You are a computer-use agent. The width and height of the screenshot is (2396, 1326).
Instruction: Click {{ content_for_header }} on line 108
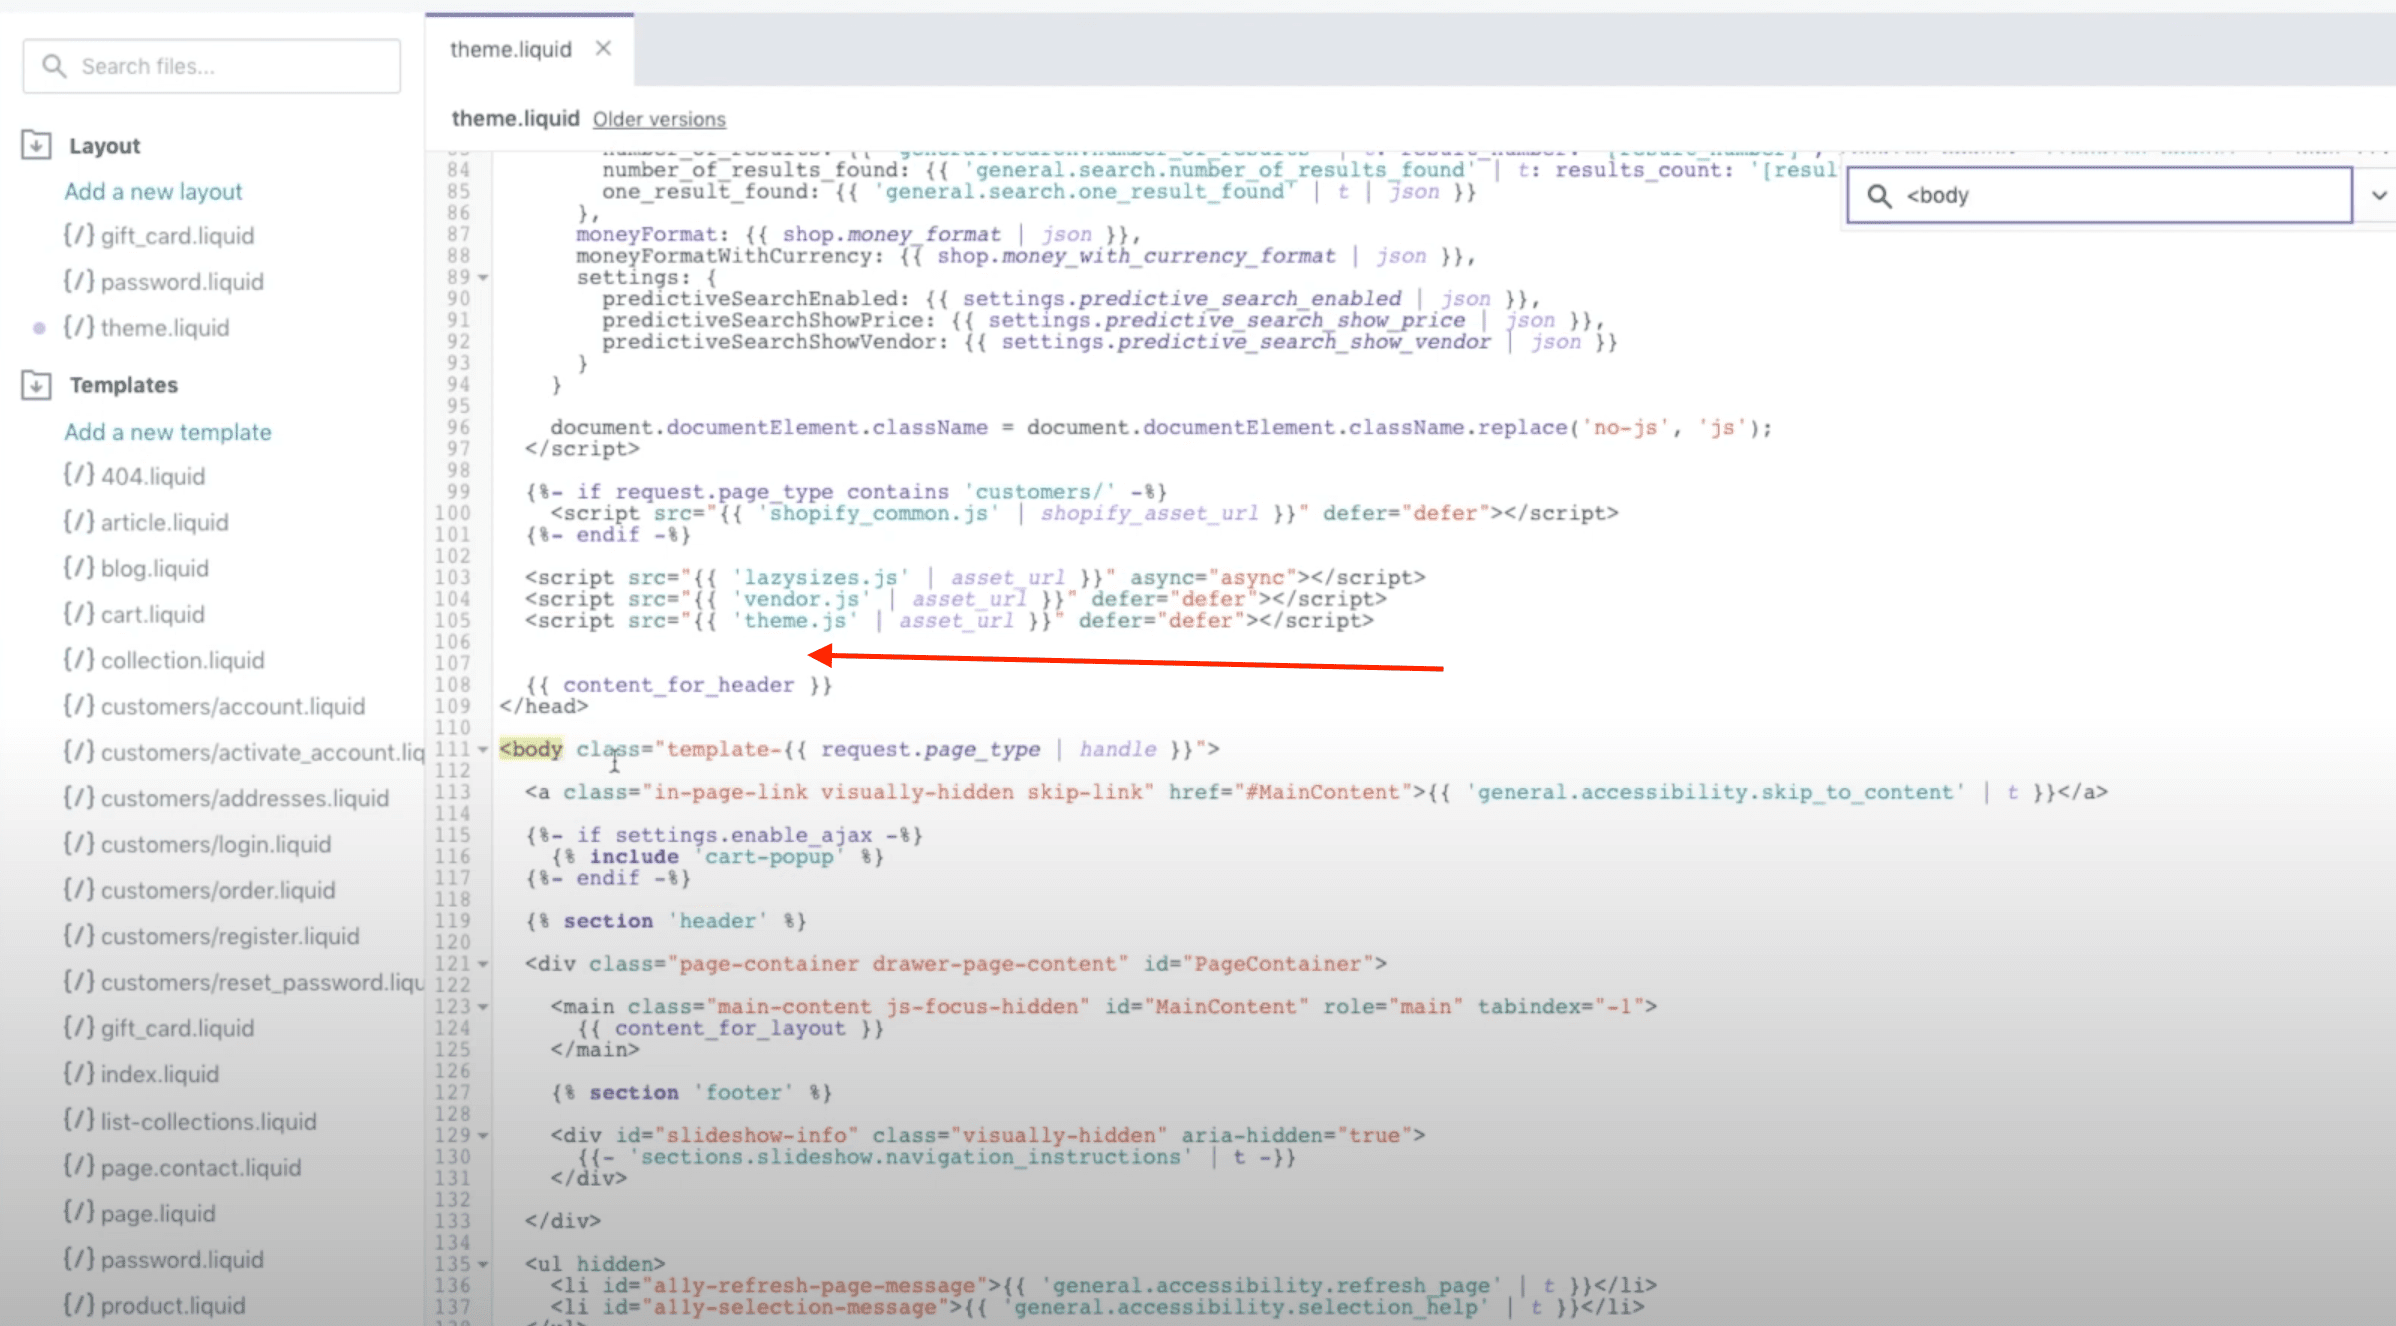point(679,685)
